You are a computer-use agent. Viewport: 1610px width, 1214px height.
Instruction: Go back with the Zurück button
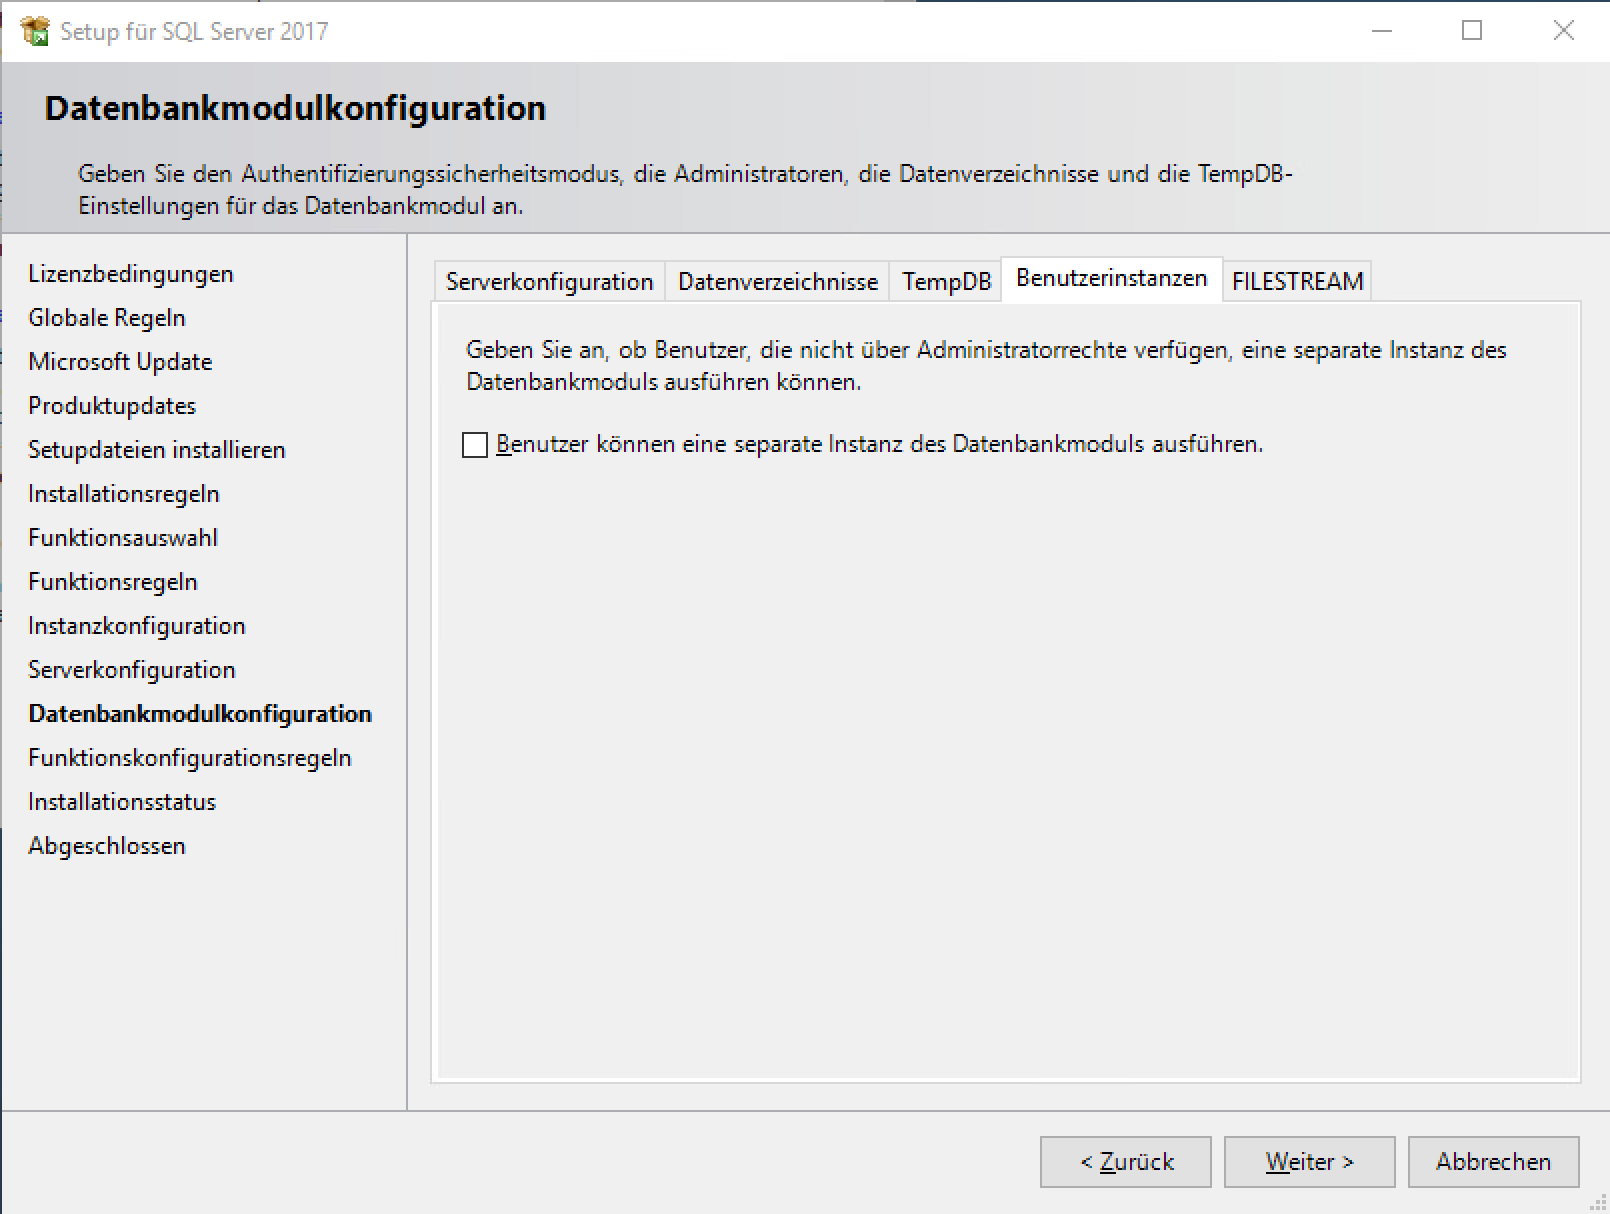(x=1125, y=1162)
